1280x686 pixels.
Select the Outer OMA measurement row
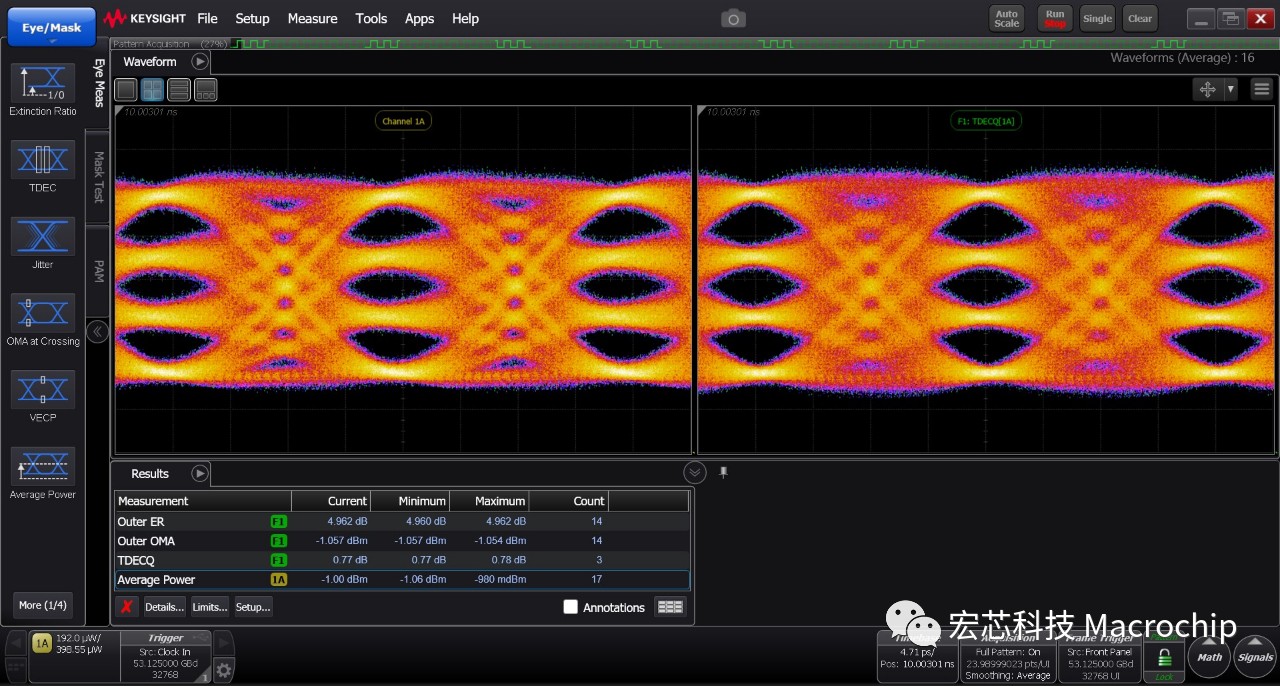click(402, 541)
